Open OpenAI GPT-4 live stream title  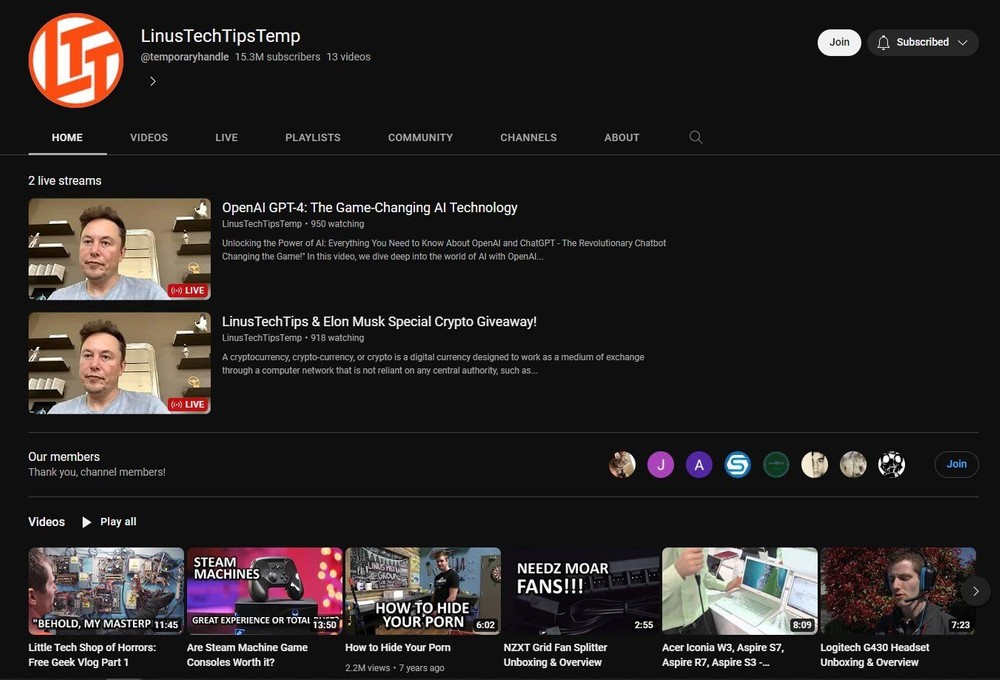point(369,208)
